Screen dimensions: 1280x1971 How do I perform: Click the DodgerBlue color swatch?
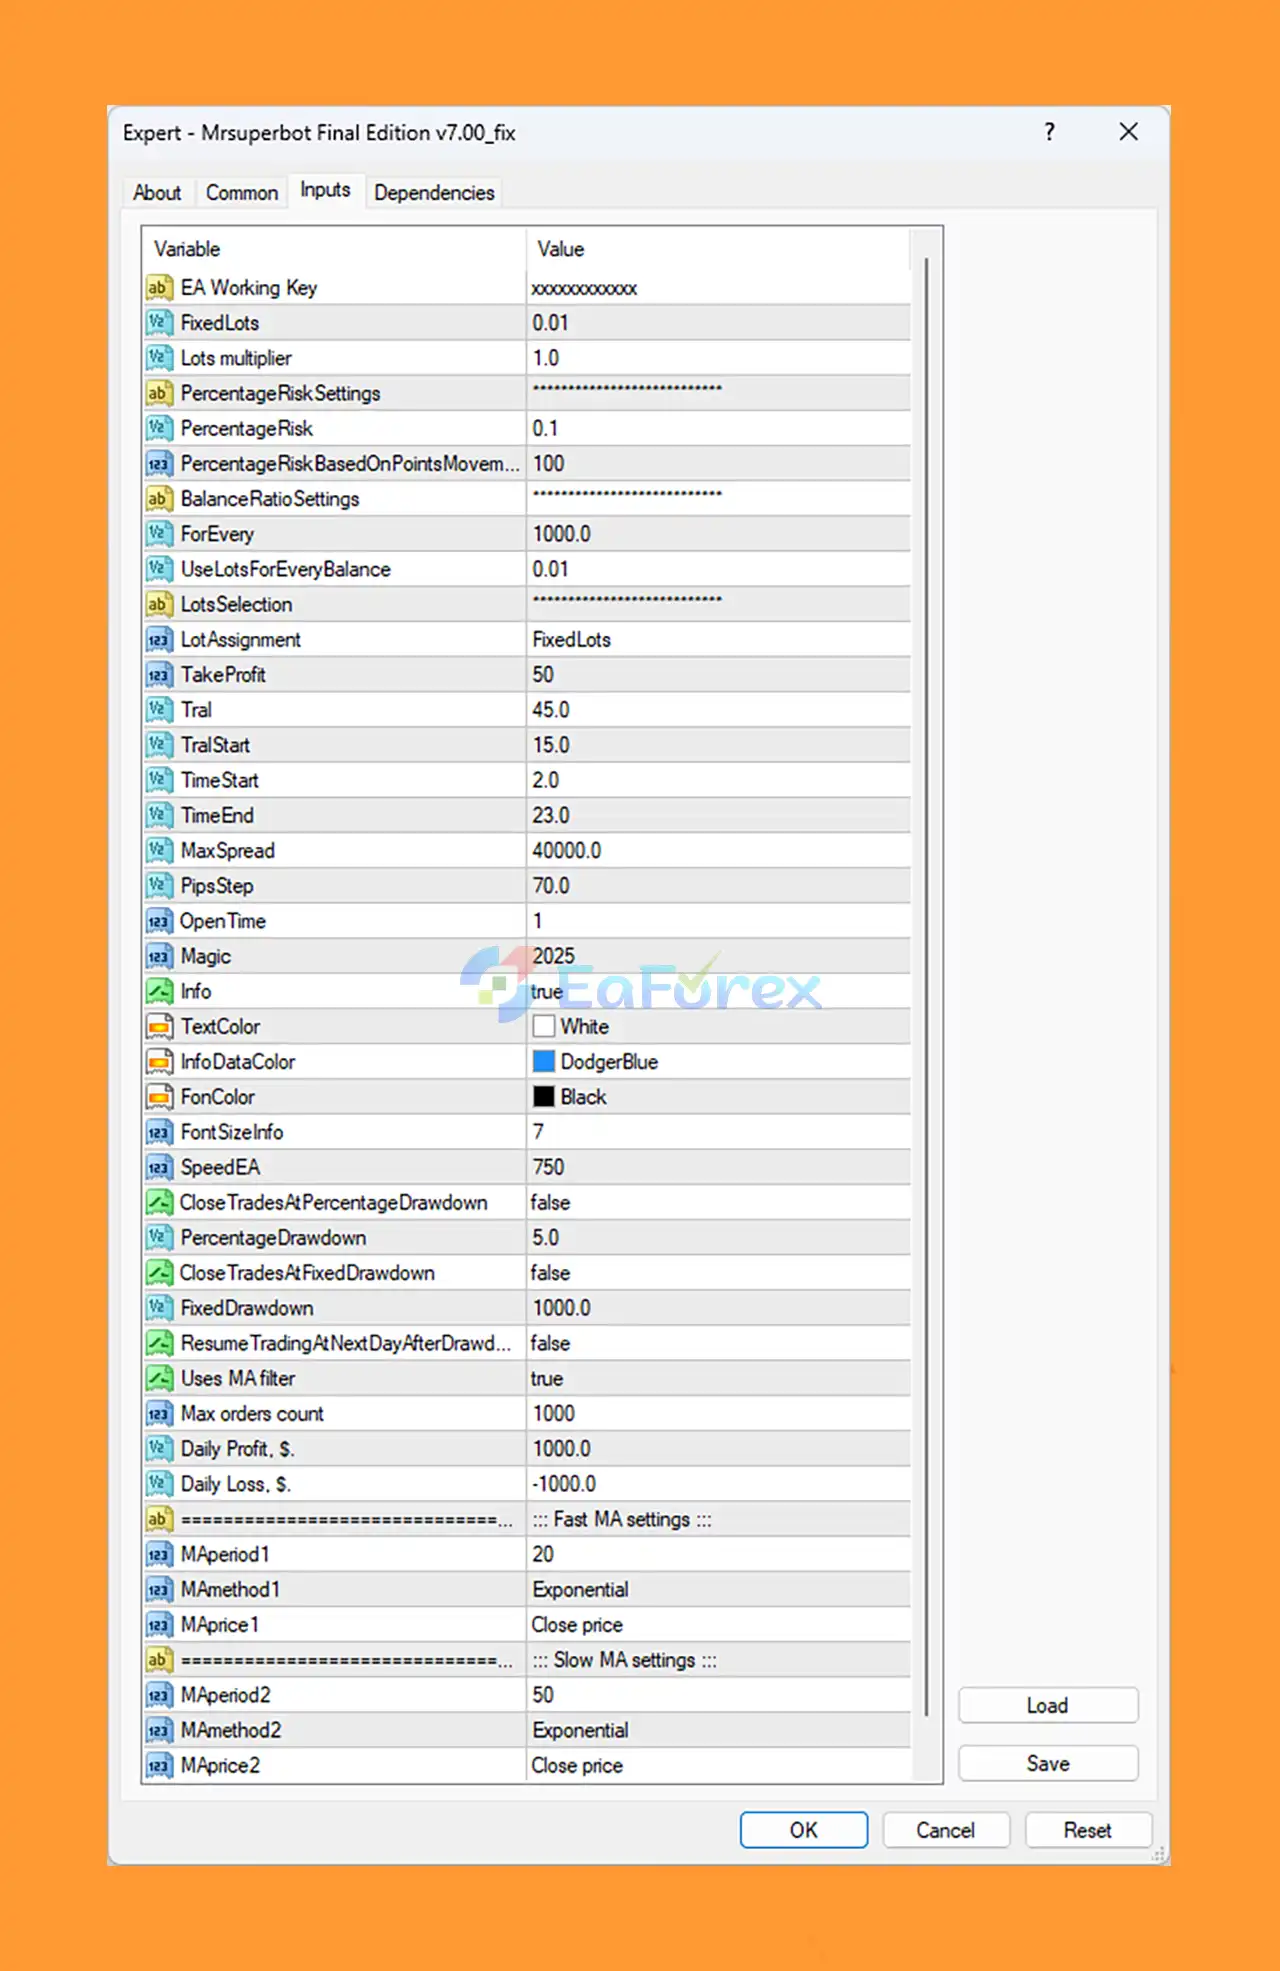tap(544, 1062)
